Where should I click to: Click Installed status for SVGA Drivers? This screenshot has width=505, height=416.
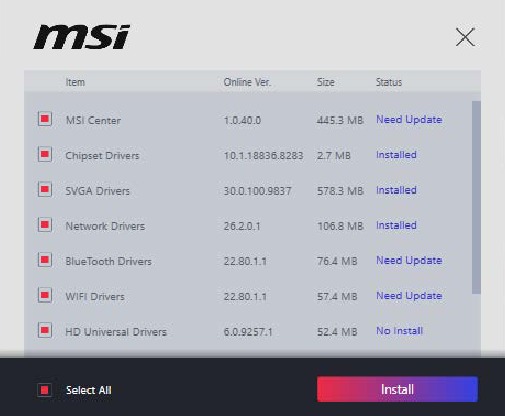click(x=396, y=190)
